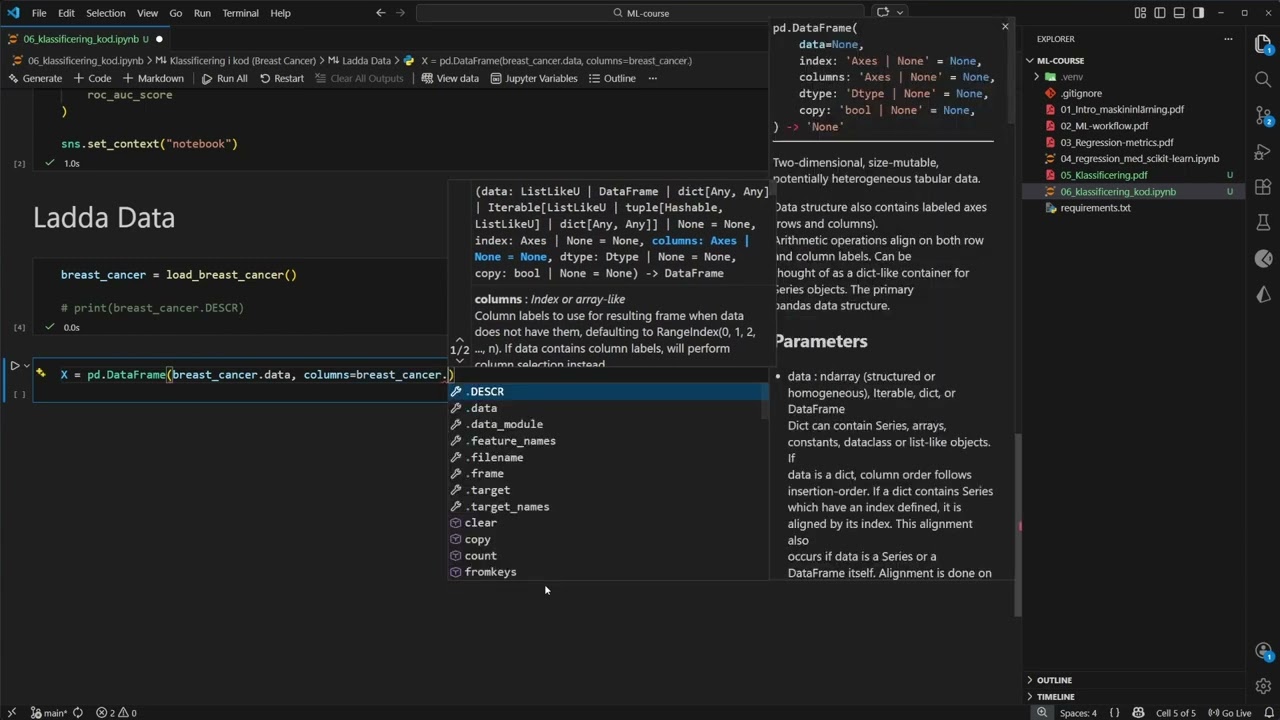The image size is (1280, 720).
Task: Click Outline in notebook toolbar
Action: tap(612, 78)
